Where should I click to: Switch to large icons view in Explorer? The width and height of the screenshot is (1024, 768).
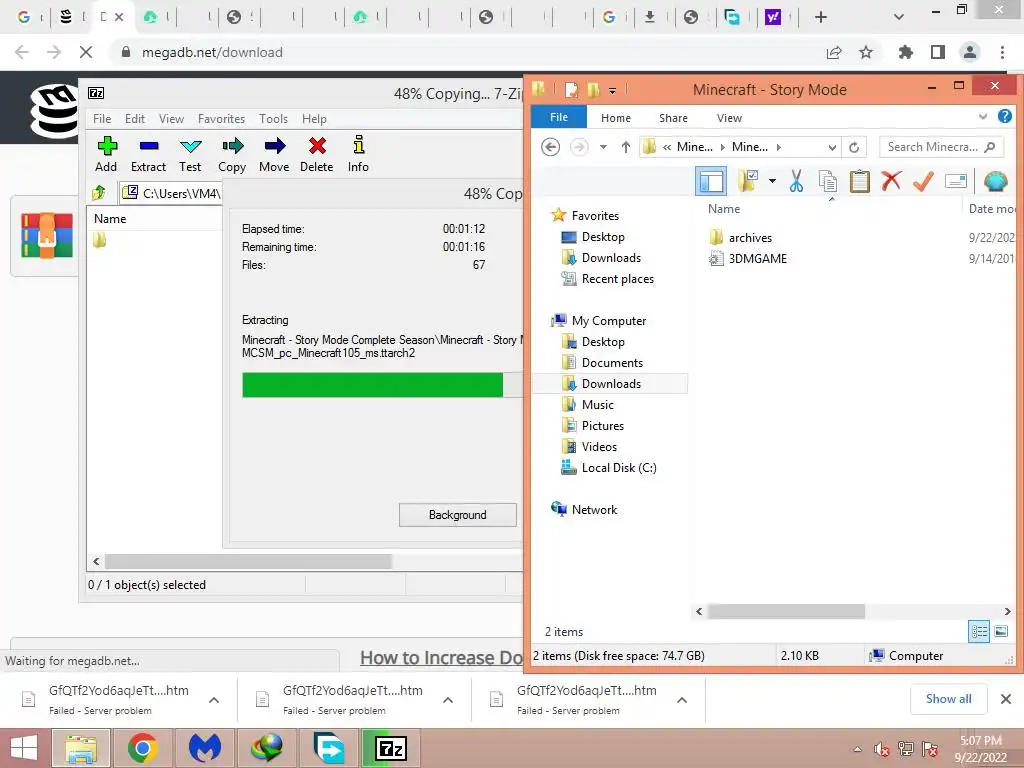coord(1000,632)
